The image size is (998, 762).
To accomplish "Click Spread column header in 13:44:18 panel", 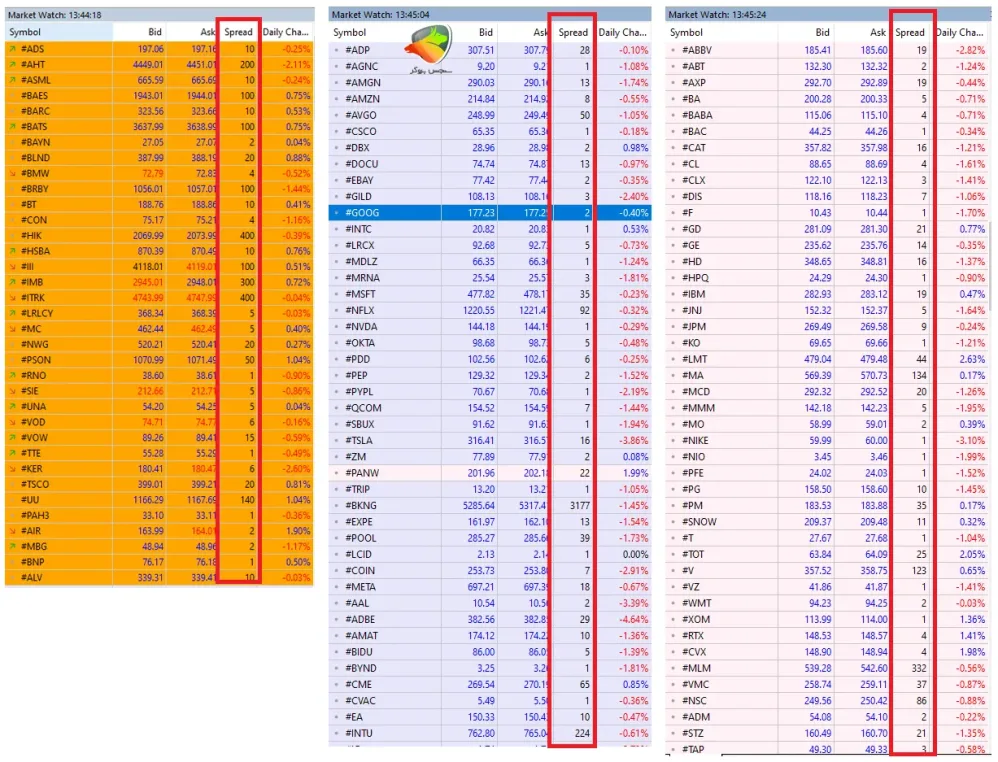I will 239,32.
